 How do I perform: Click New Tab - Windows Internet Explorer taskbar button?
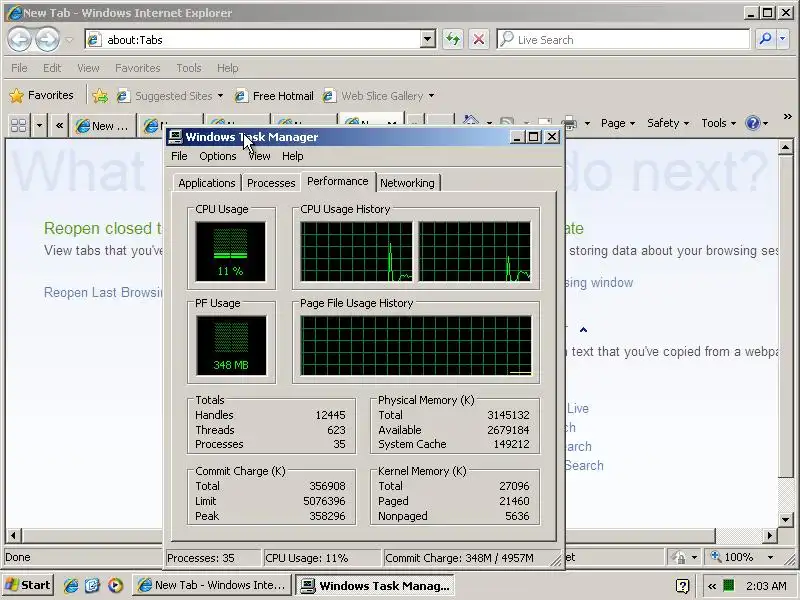point(212,585)
